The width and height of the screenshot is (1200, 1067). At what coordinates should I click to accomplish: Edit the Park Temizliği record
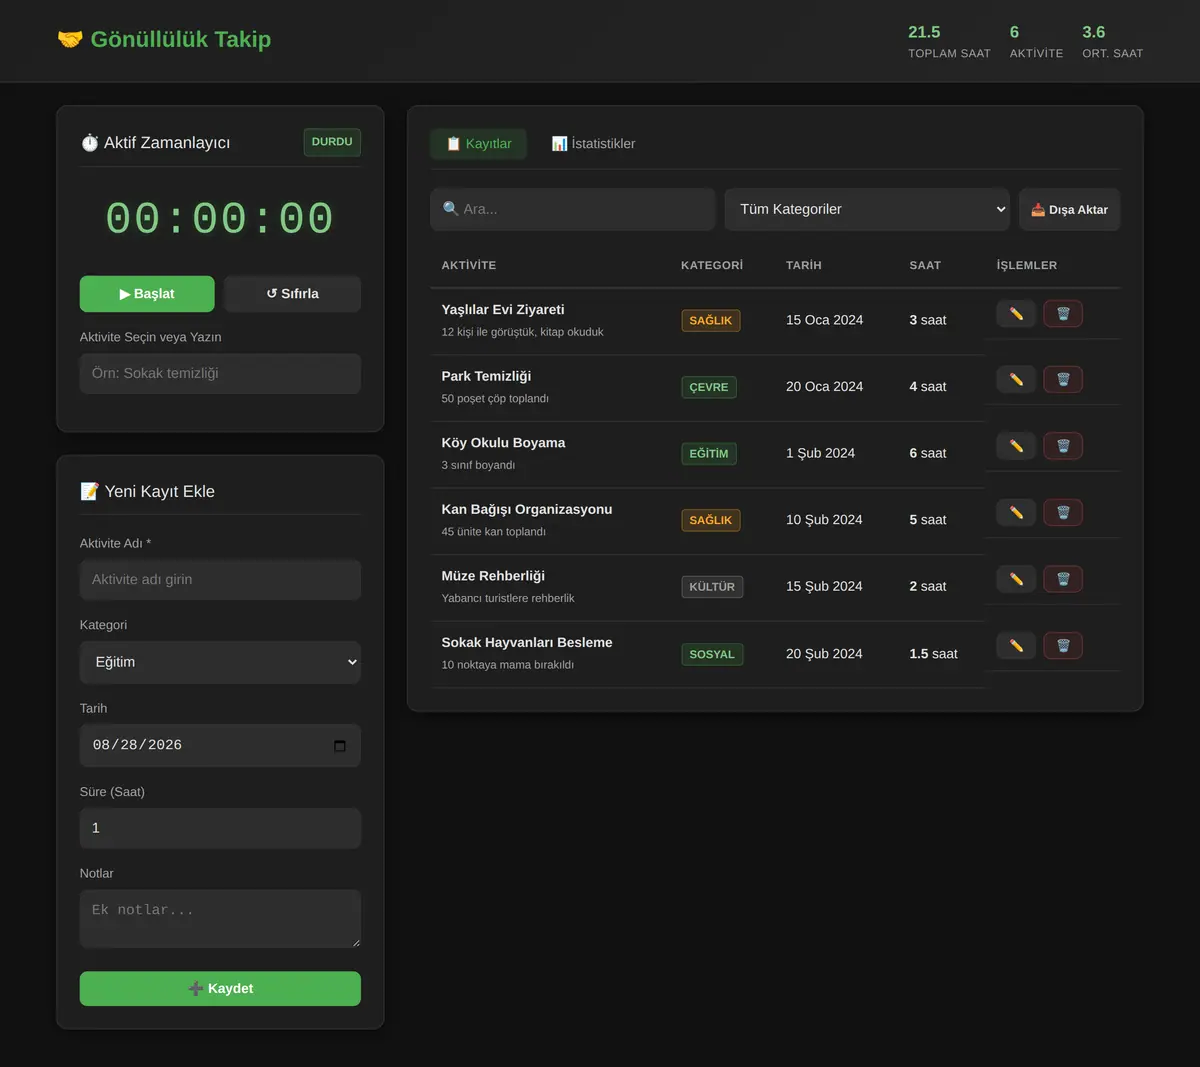pyautogui.click(x=1016, y=380)
